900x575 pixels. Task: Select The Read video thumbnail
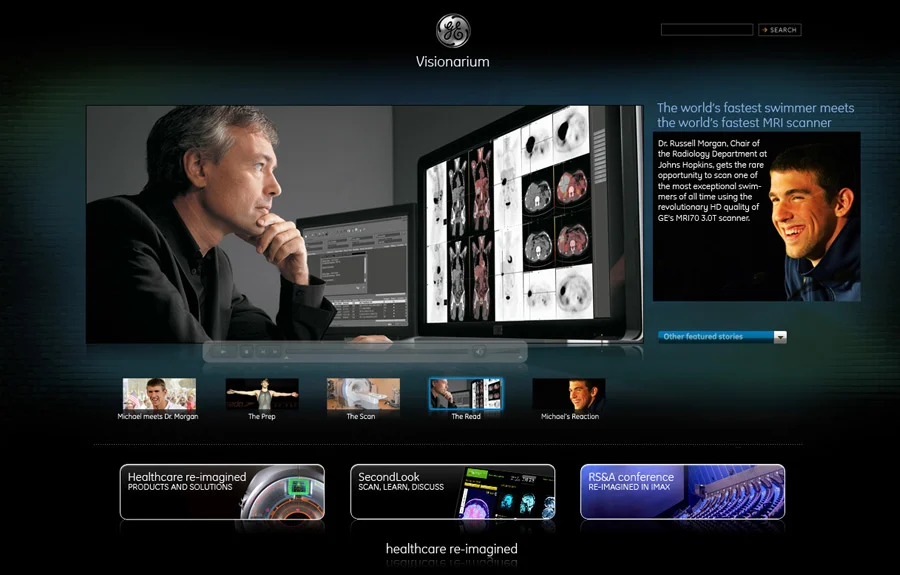tap(466, 394)
